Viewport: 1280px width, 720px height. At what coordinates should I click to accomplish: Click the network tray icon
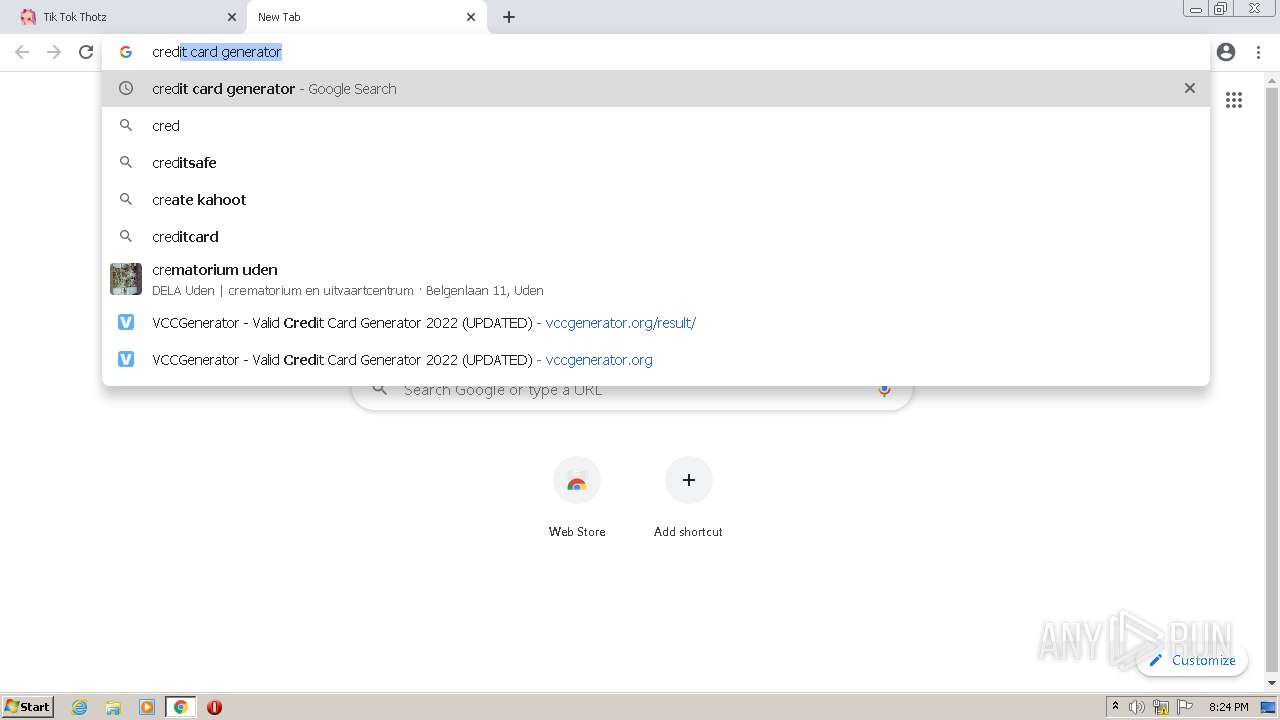[1161, 707]
